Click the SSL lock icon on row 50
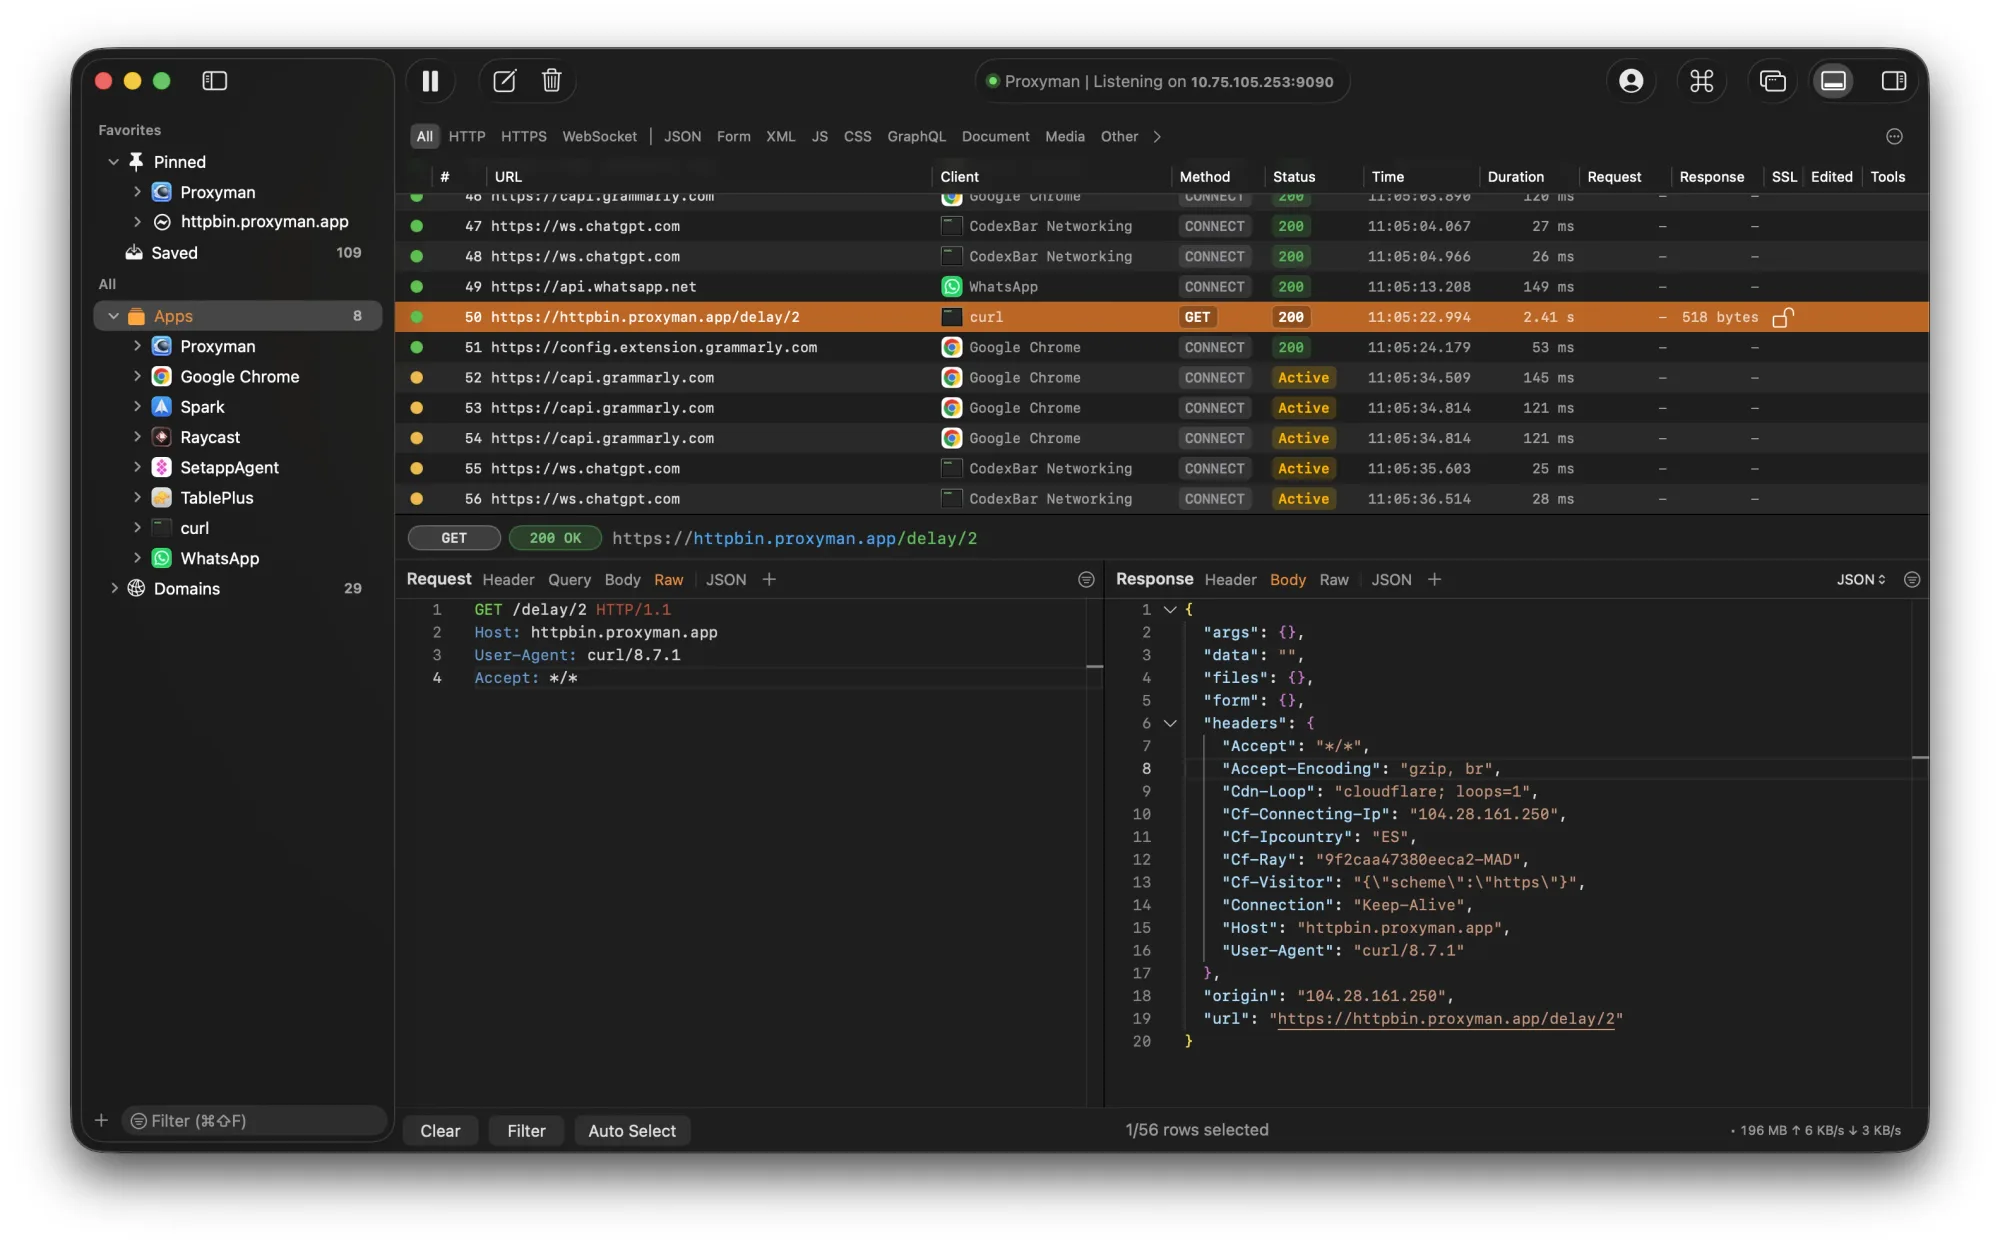This screenshot has width=2000, height=1246. coord(1782,317)
